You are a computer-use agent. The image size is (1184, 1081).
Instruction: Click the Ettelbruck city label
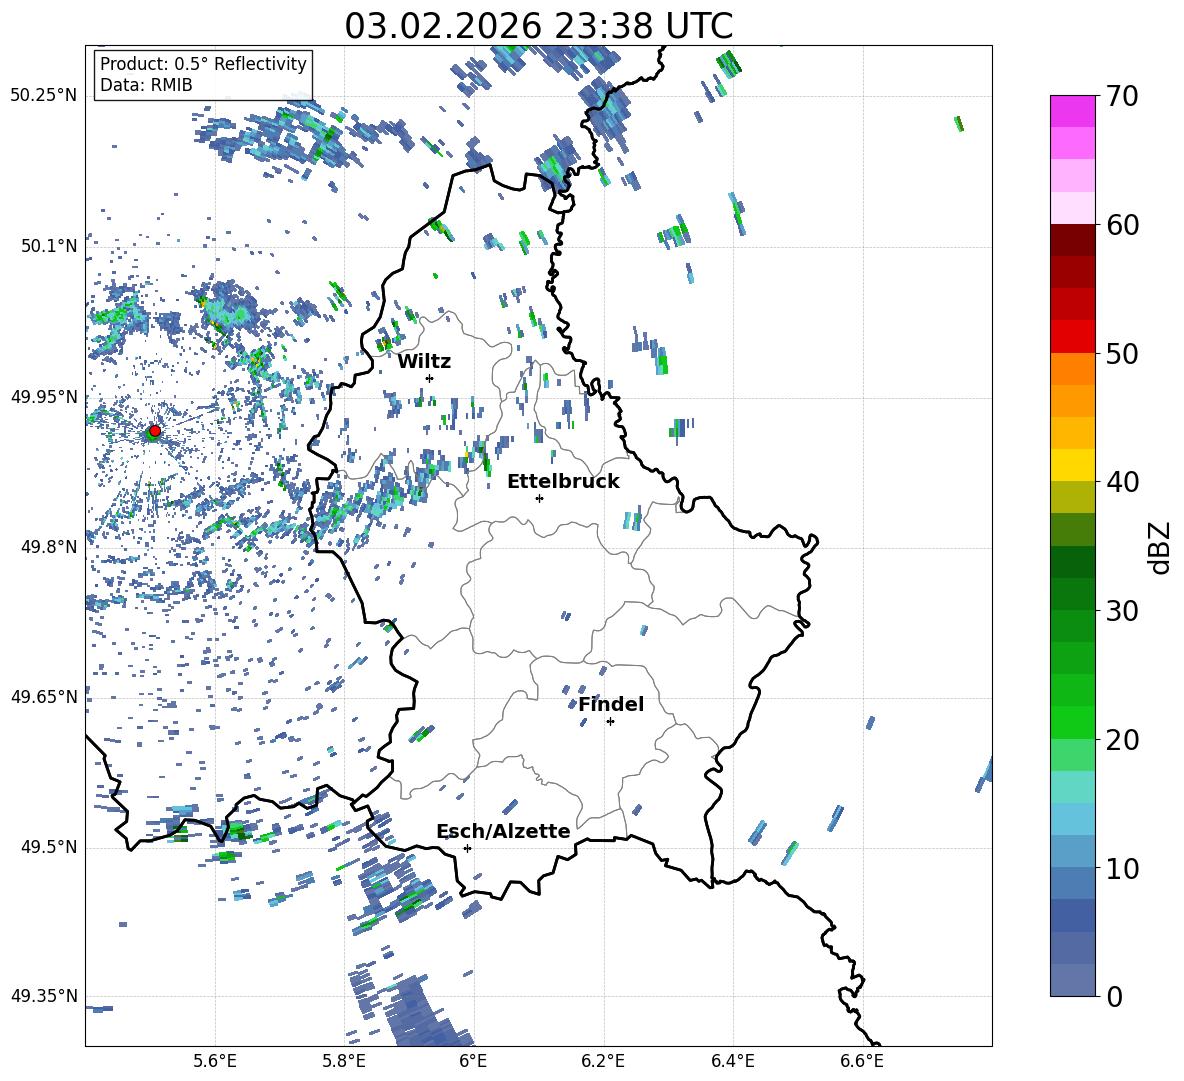563,481
